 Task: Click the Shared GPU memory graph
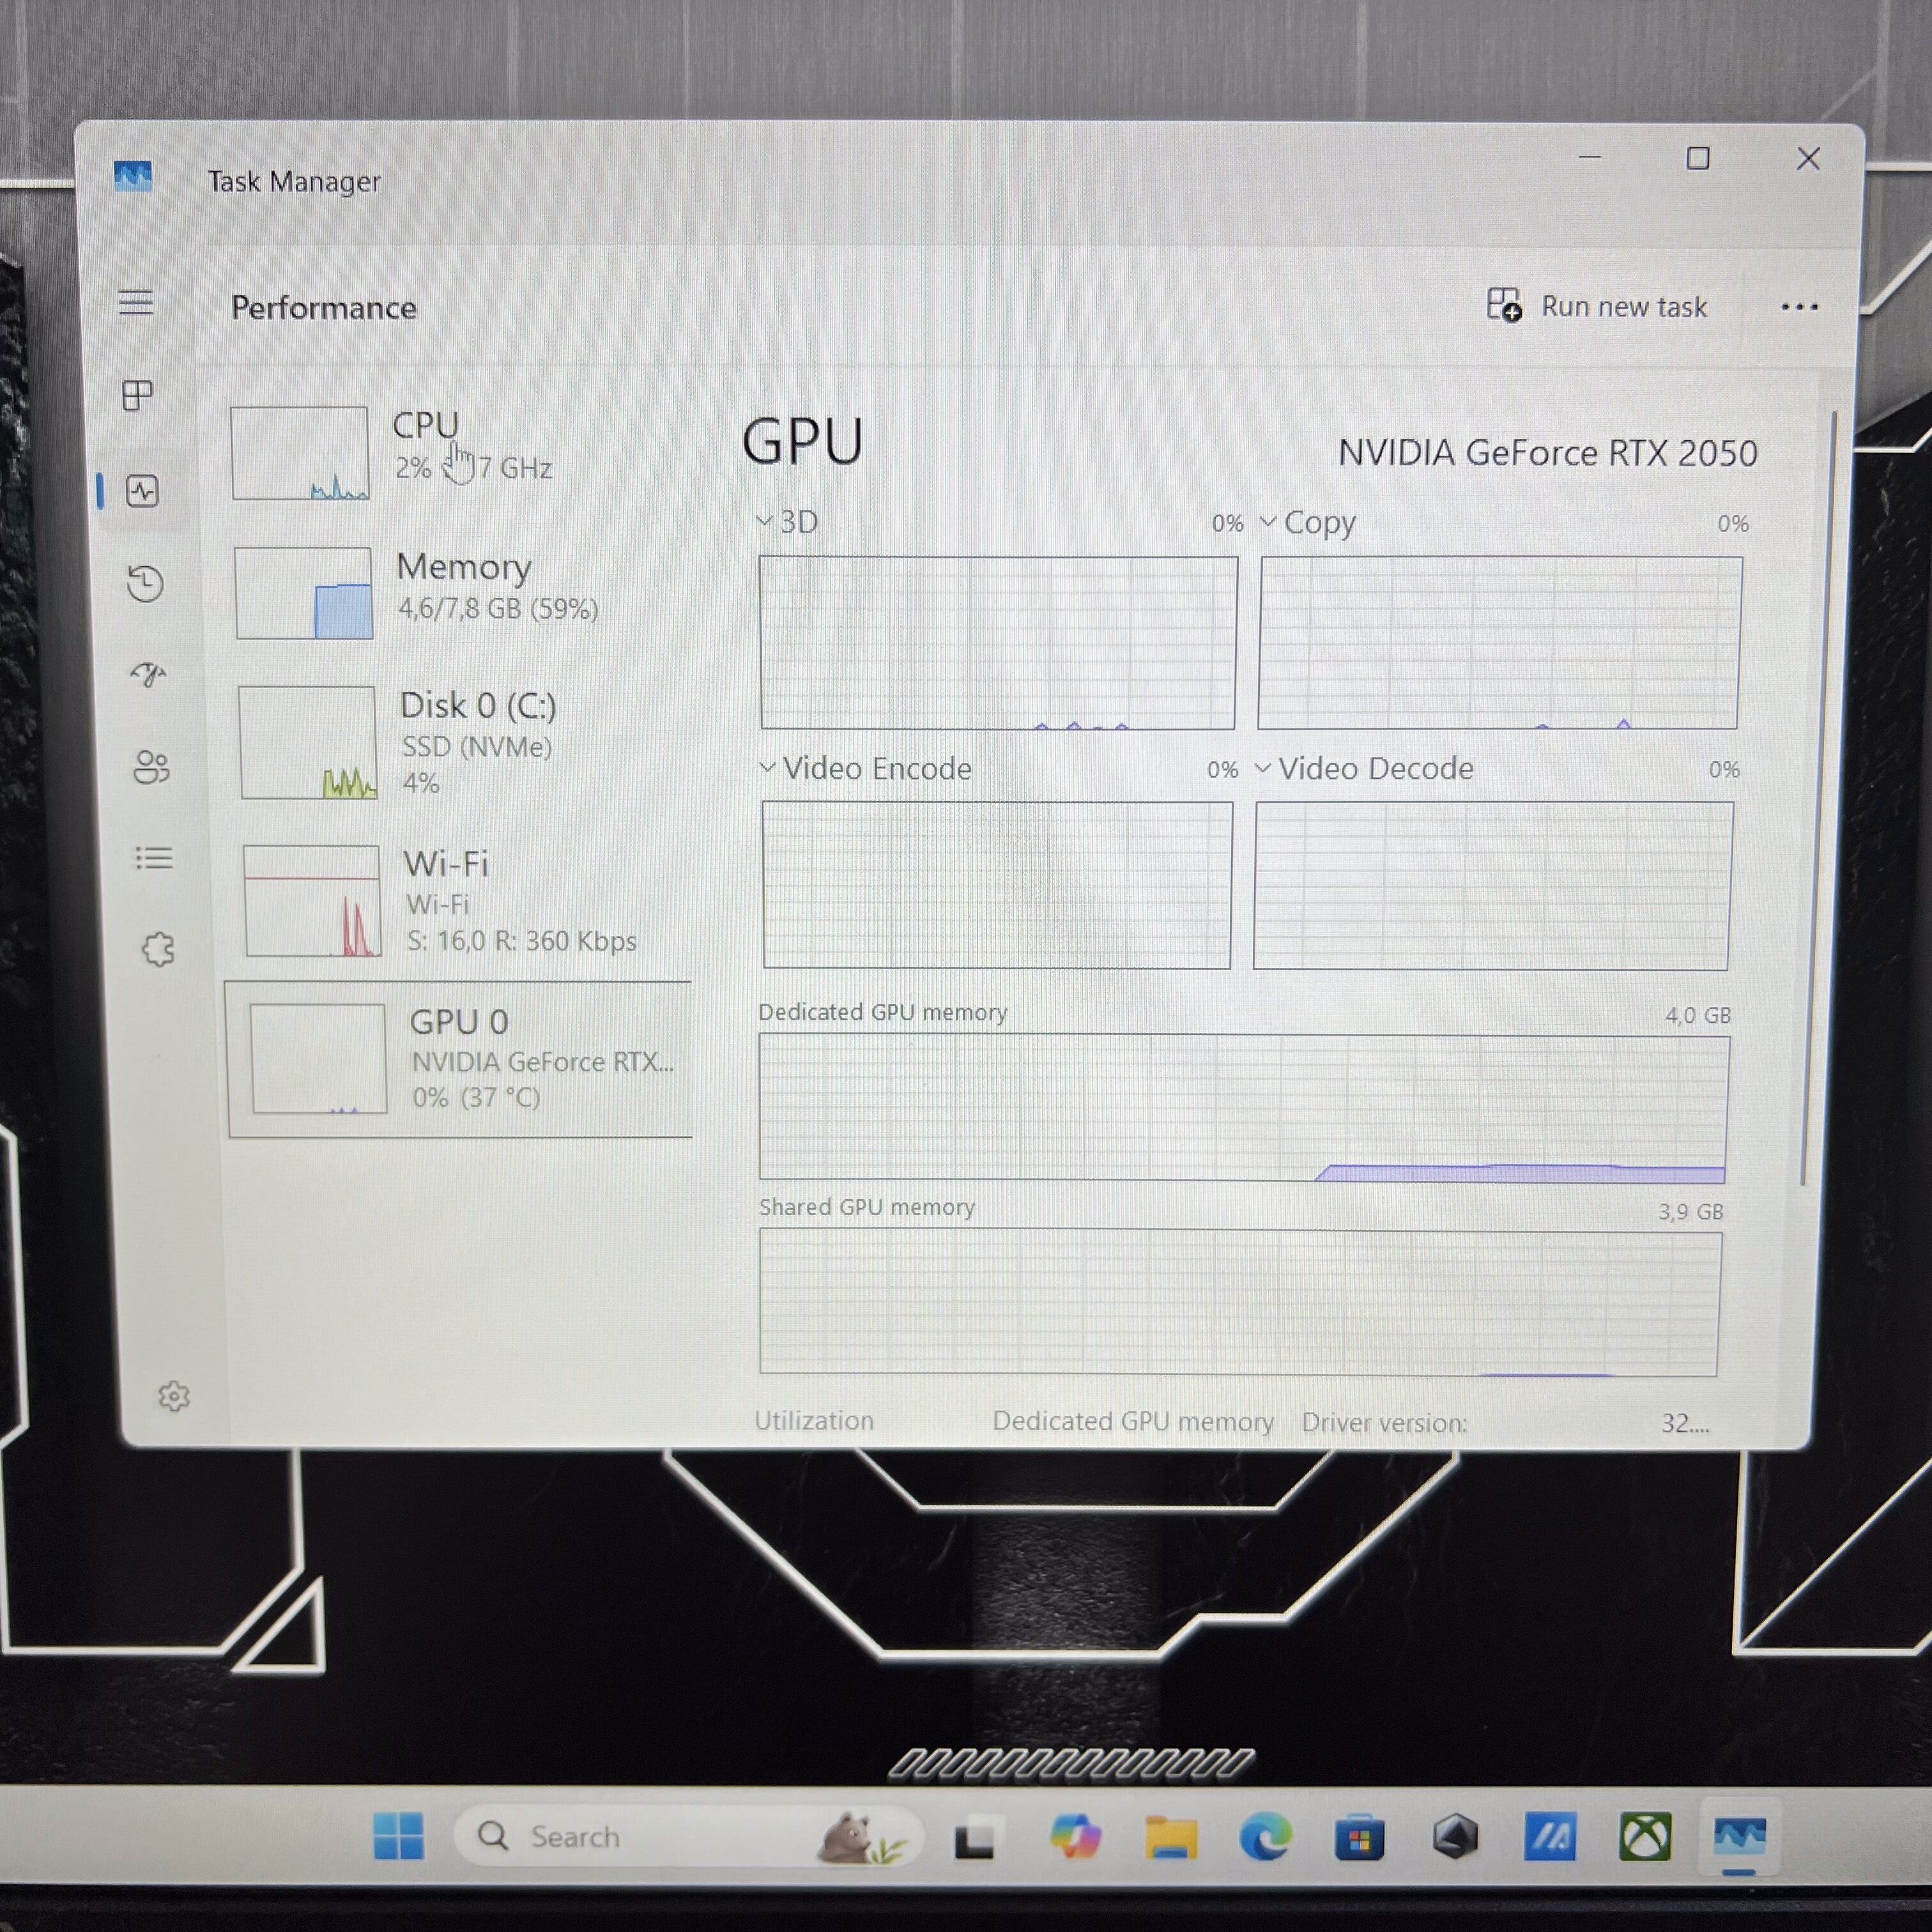[x=1240, y=1303]
